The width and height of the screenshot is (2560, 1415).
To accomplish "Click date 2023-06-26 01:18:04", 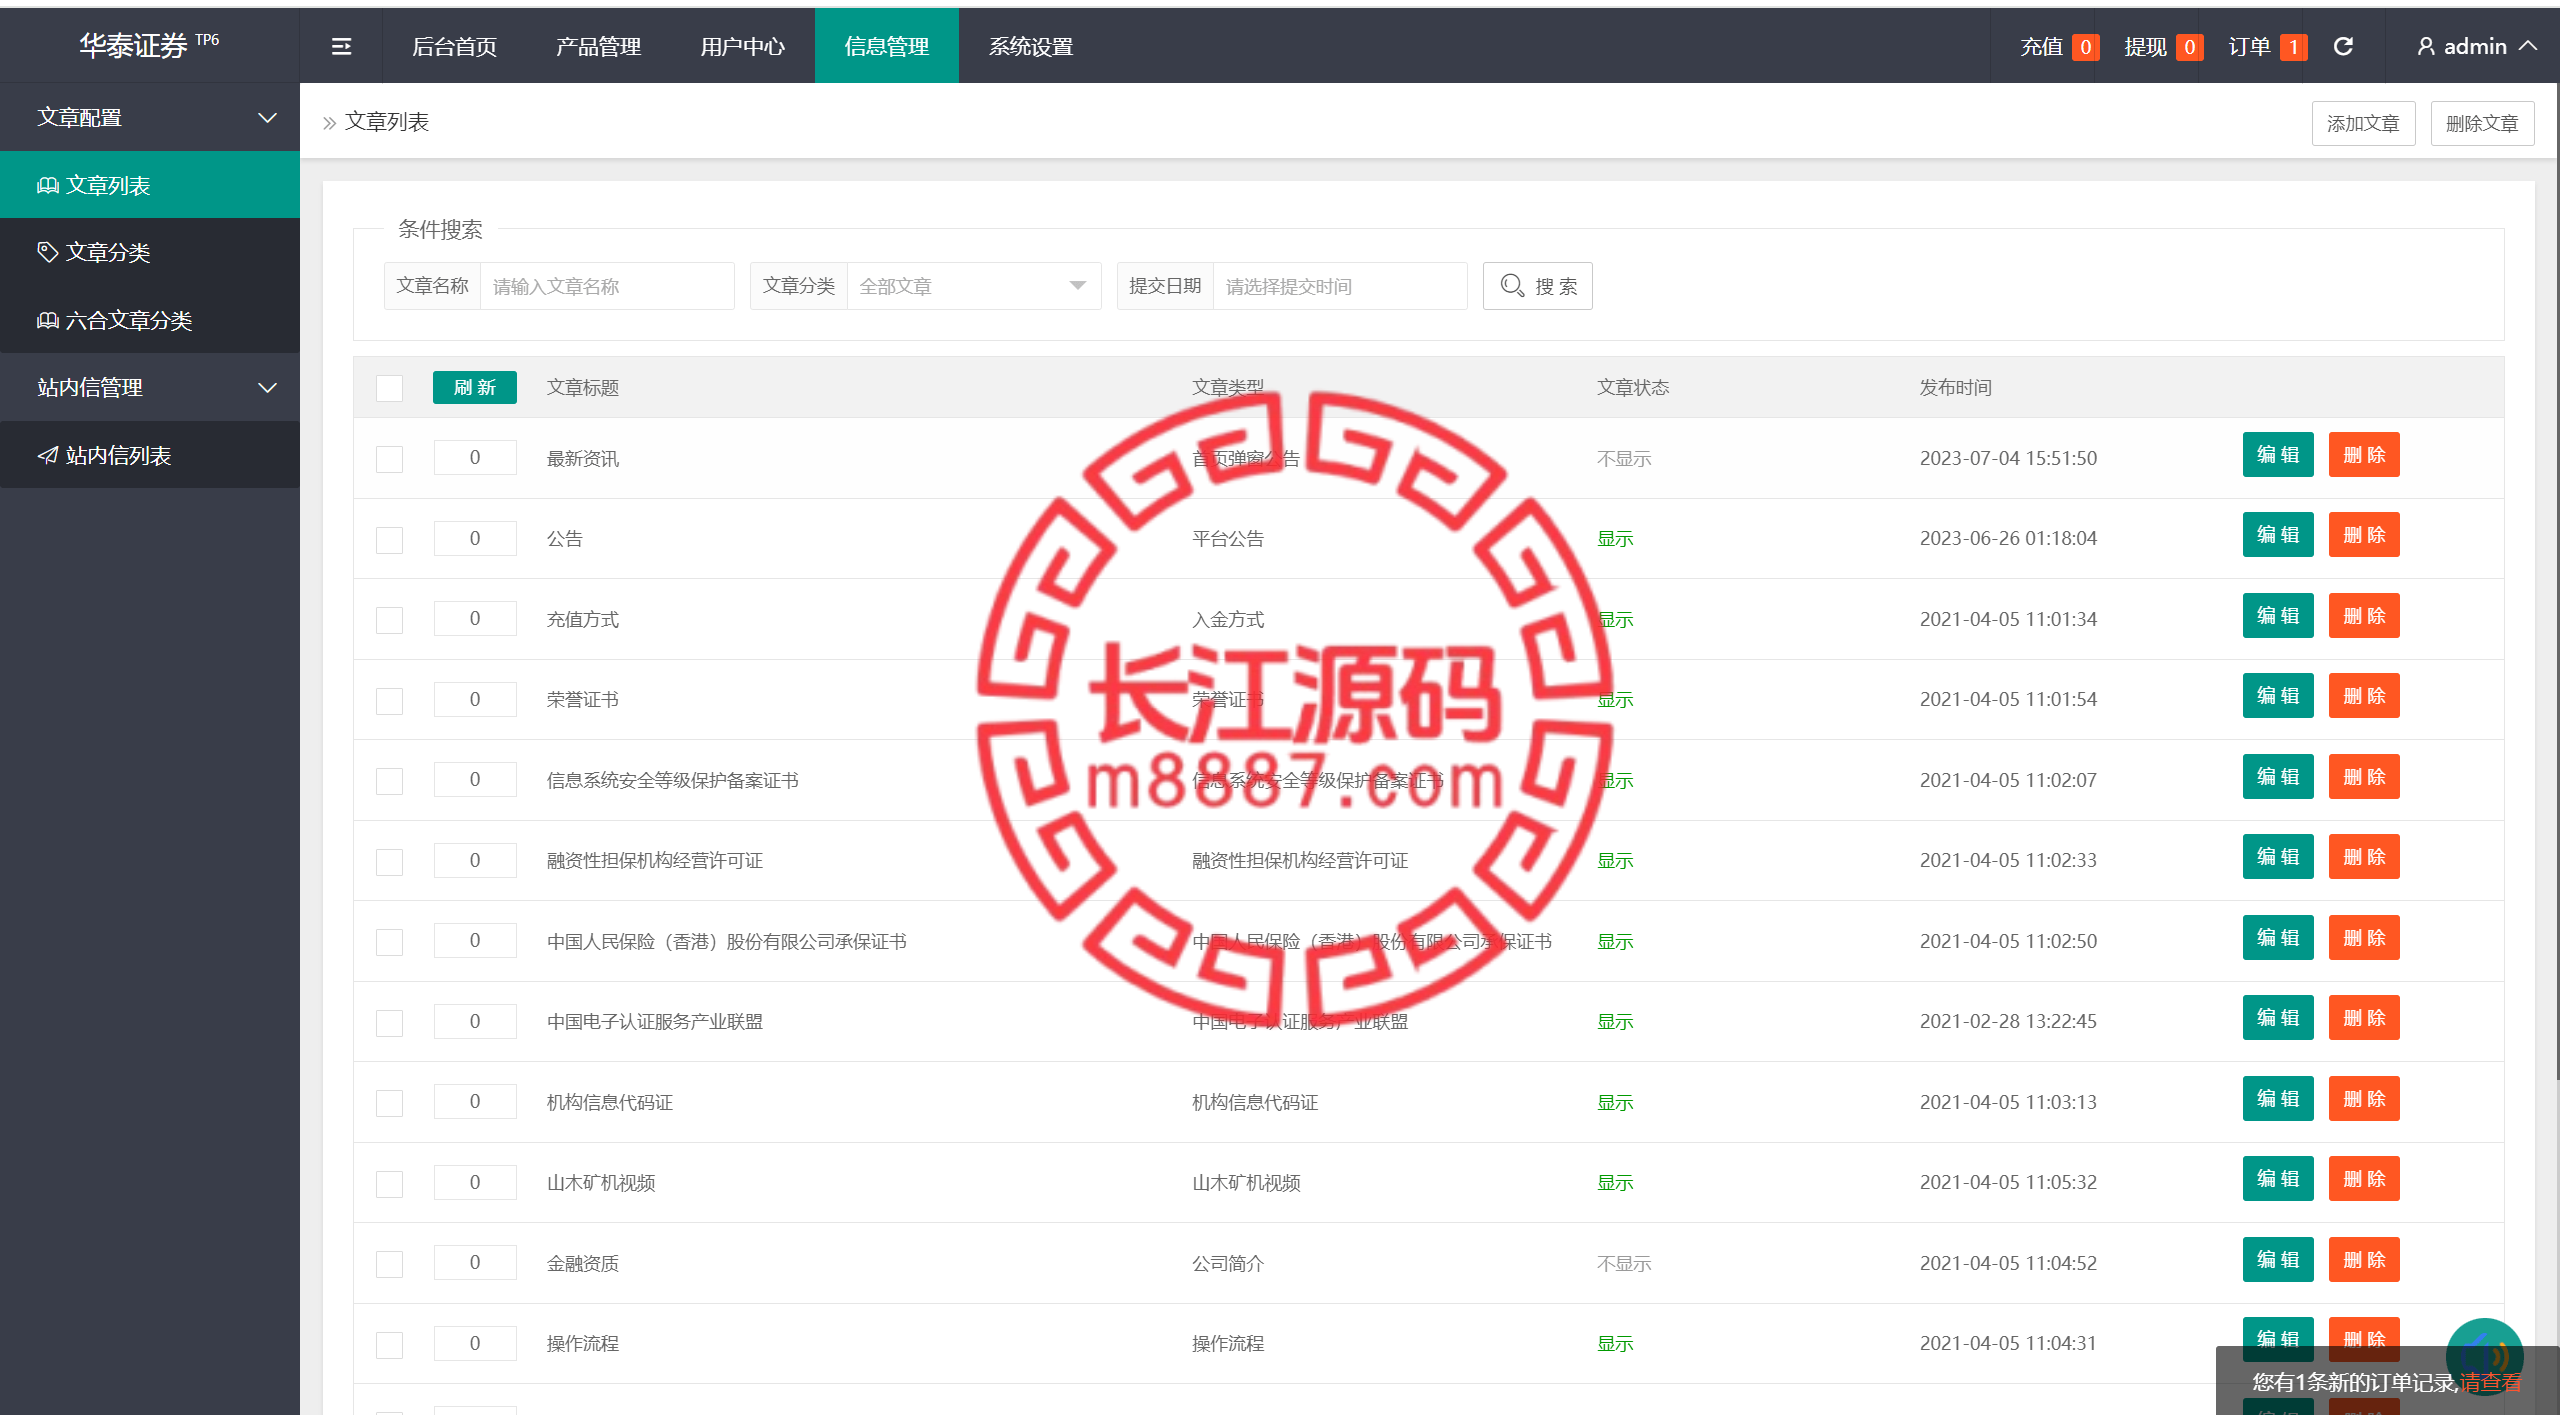I will [x=2008, y=538].
